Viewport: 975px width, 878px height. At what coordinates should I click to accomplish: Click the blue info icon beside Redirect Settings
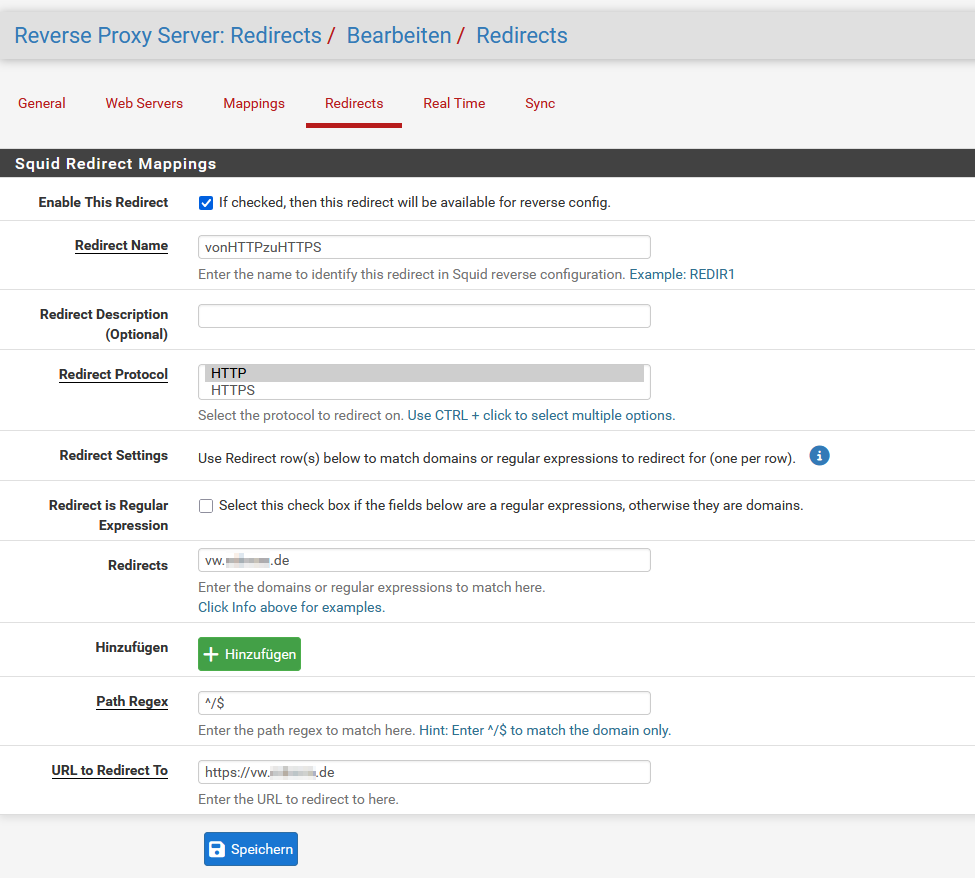pos(820,456)
